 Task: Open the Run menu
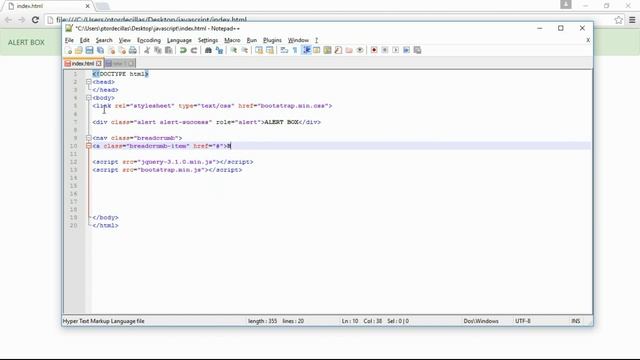pyautogui.click(x=252, y=40)
